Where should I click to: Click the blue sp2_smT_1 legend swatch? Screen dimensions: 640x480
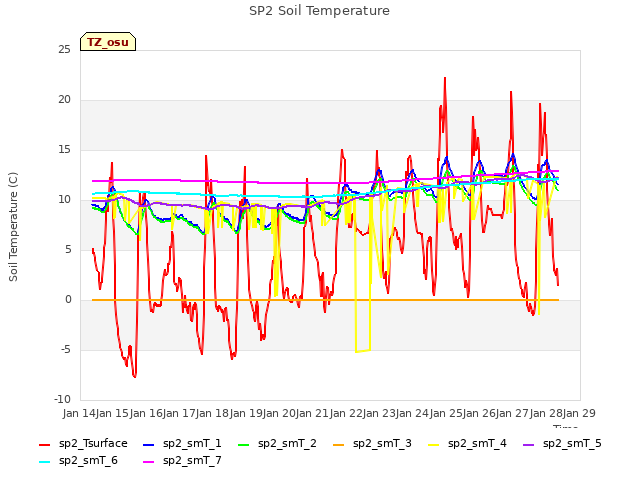[149, 444]
